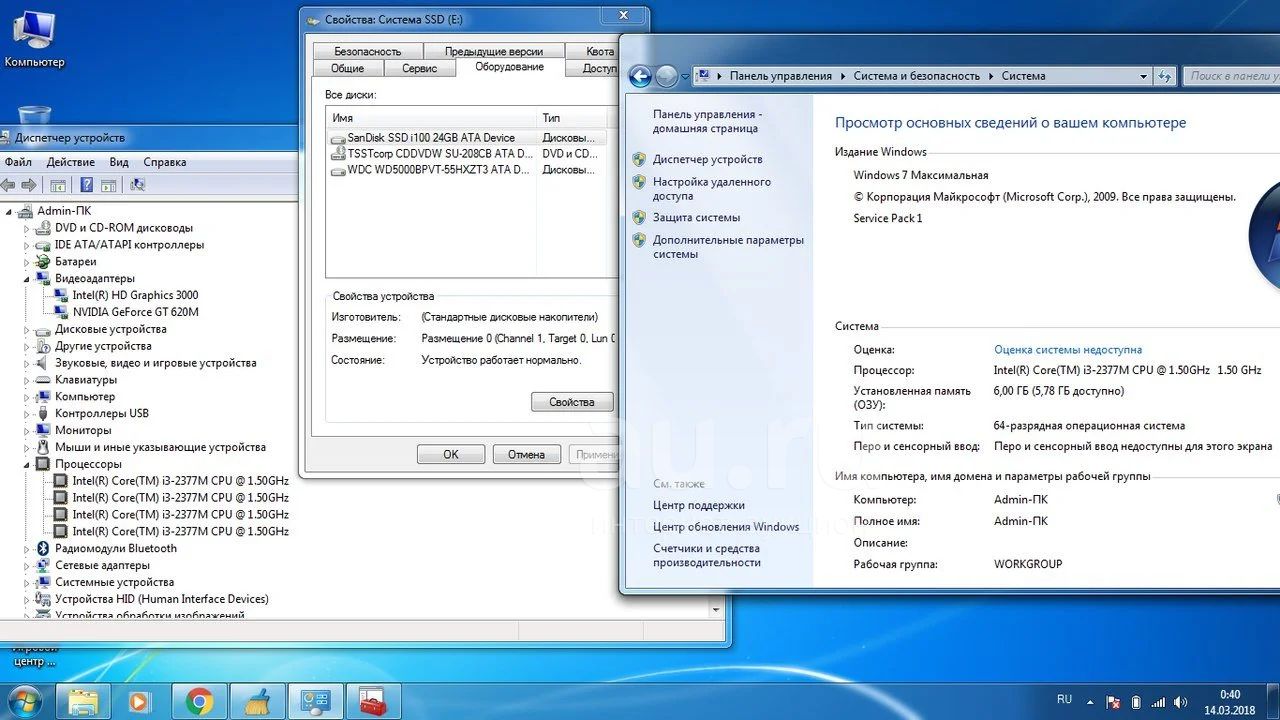Collapse Видеоадаптеры node

click(28, 279)
